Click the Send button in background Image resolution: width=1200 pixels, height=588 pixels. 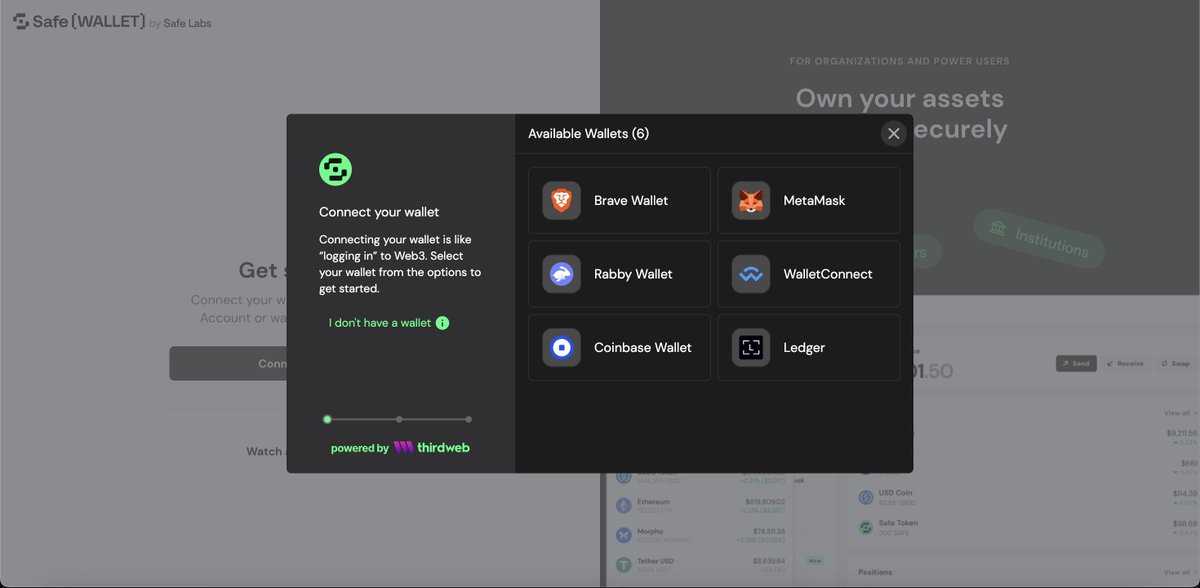1076,364
